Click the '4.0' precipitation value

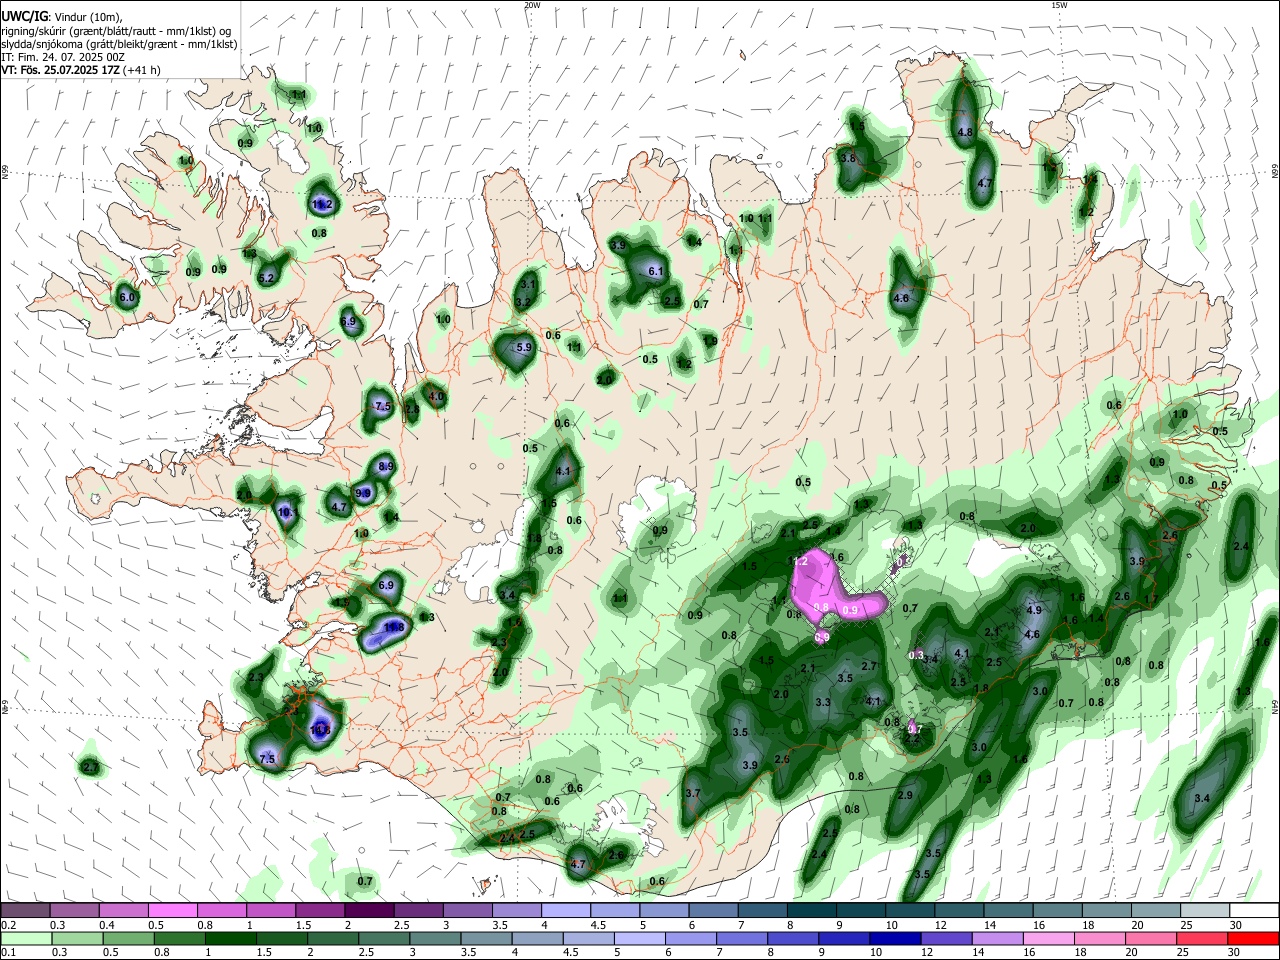[436, 397]
